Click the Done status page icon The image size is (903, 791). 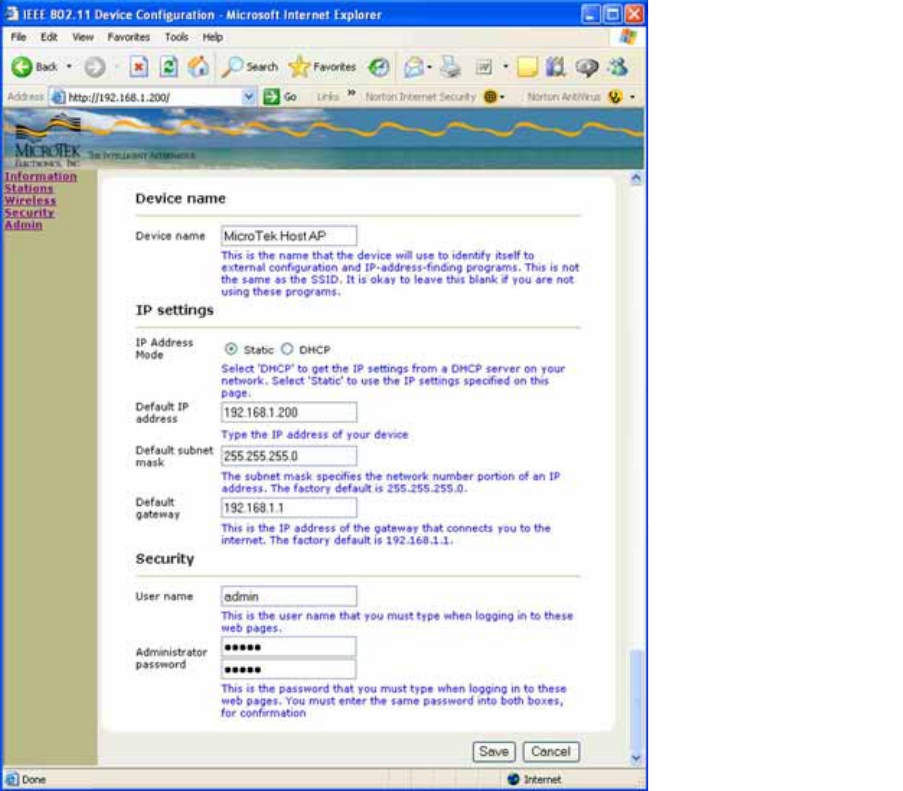pyautogui.click(x=12, y=779)
